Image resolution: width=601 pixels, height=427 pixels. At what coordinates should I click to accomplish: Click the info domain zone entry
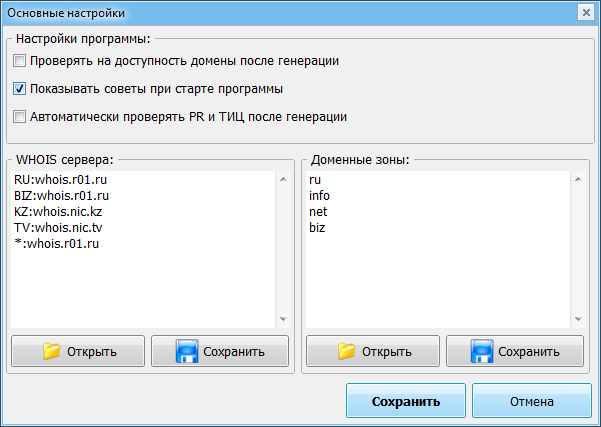319,196
